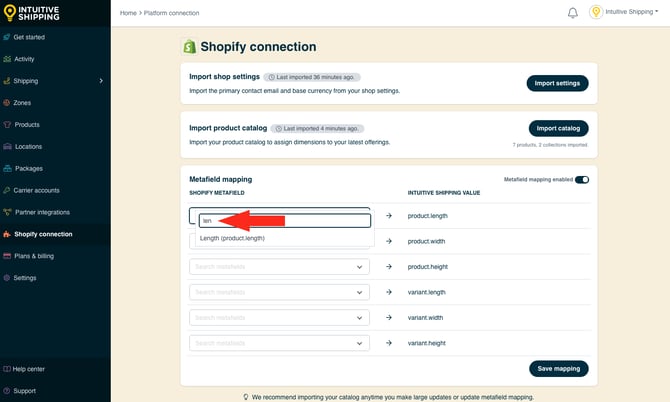The width and height of the screenshot is (670, 402).
Task: Click the arrow icon beside product.length
Action: pos(389,216)
